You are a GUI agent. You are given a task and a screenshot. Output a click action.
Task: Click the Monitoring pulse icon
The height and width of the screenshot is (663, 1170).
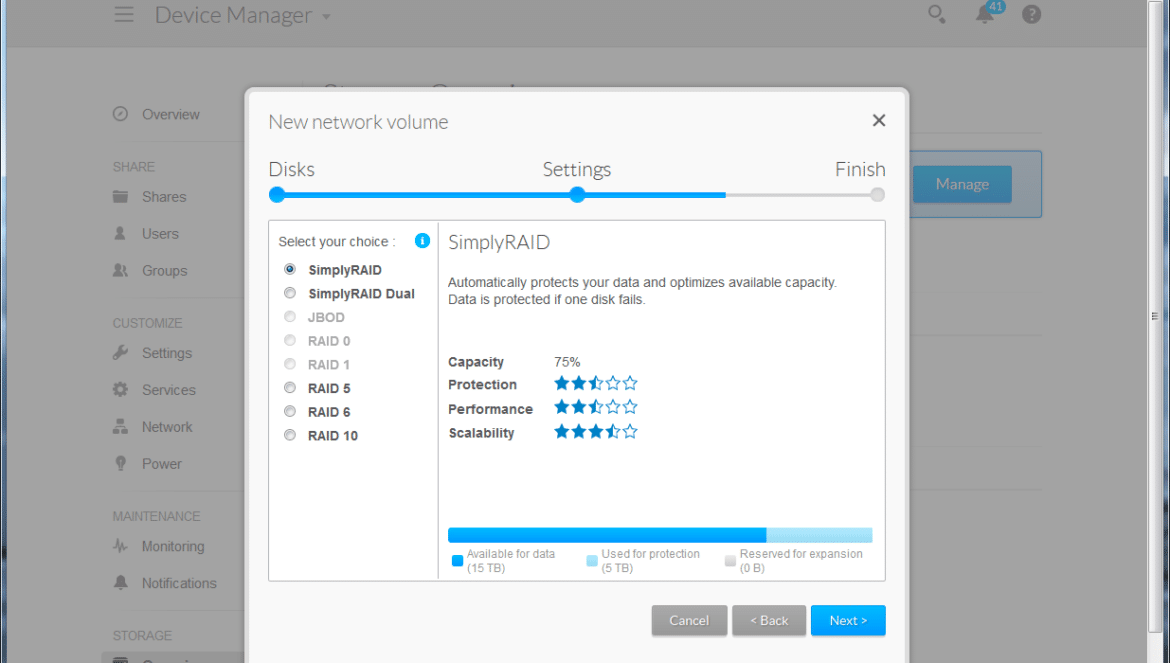click(x=120, y=546)
